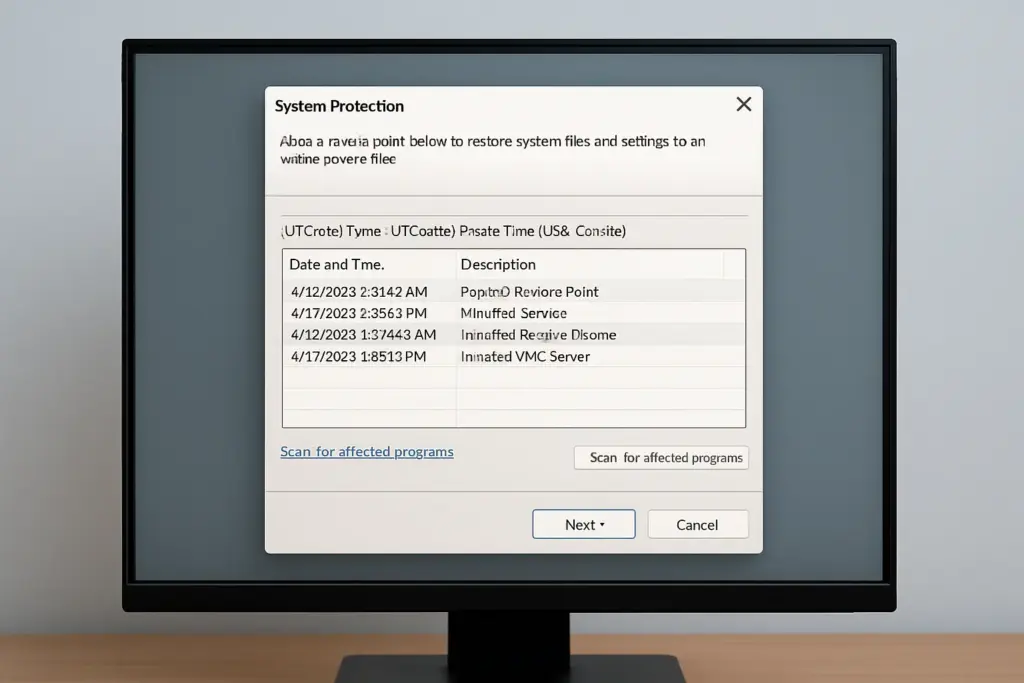Image resolution: width=1024 pixels, height=683 pixels.
Task: Cancel the system restore dialog
Action: coord(697,524)
